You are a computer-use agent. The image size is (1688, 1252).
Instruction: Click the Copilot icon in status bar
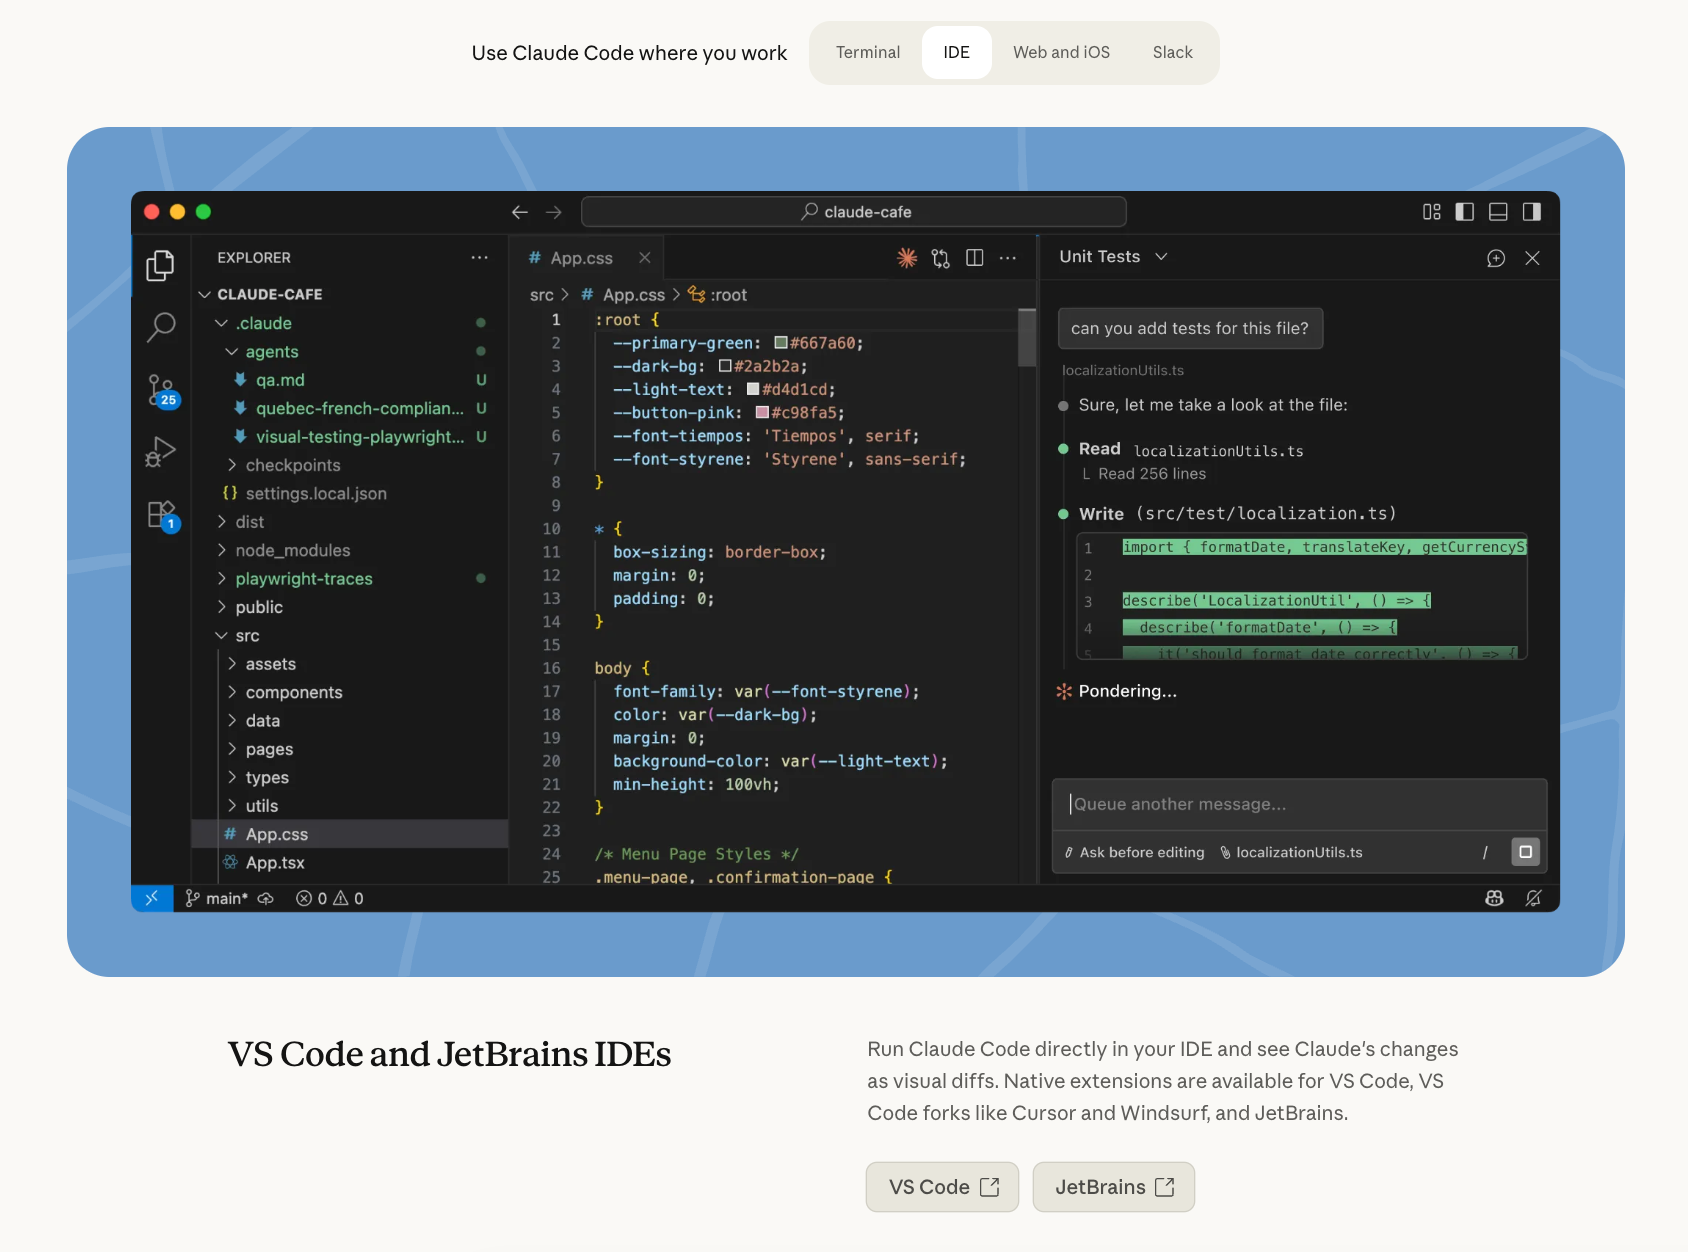pyautogui.click(x=1495, y=898)
